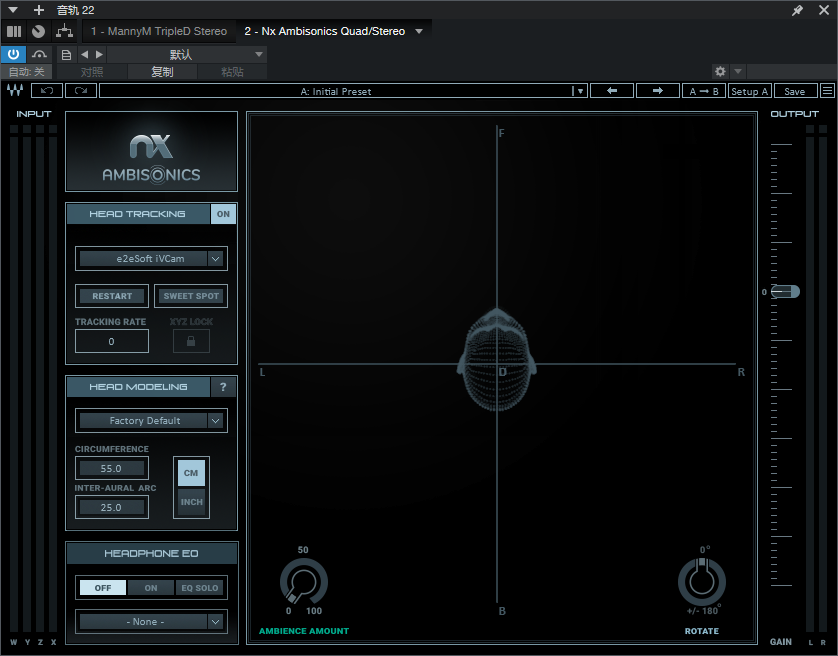Go to previous preset arrow
838x656 pixels.
[x=84, y=55]
